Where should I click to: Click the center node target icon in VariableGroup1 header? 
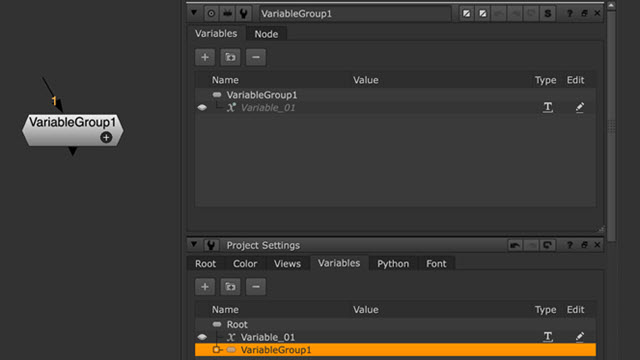[211, 13]
